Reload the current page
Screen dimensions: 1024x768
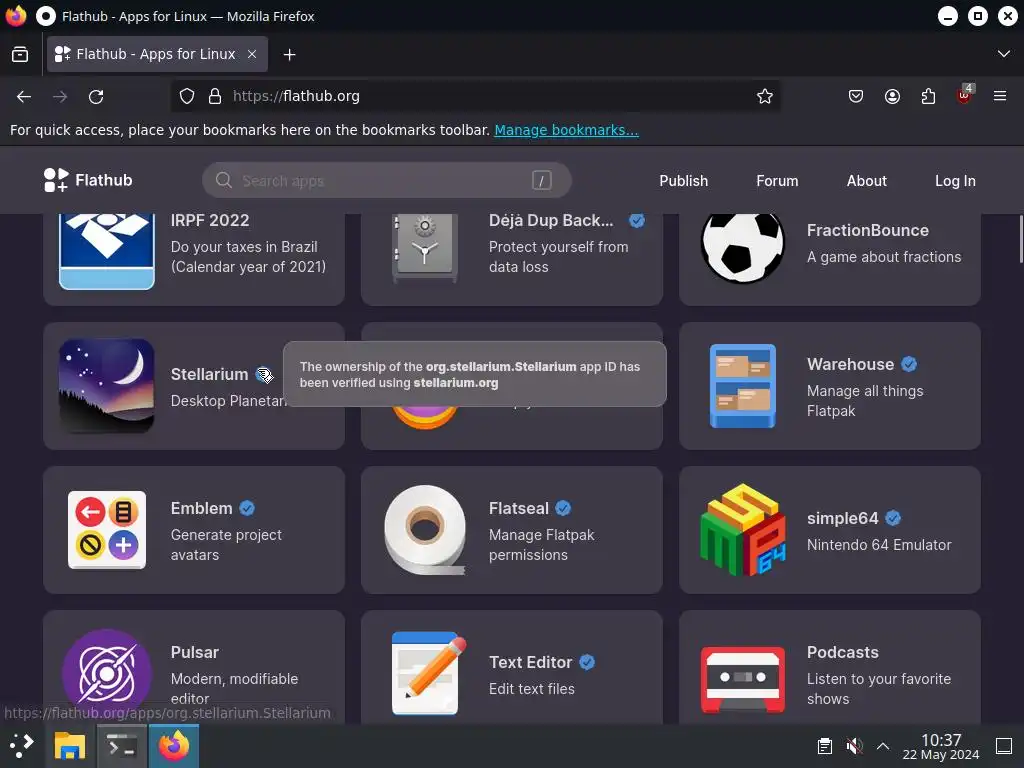coord(96,97)
